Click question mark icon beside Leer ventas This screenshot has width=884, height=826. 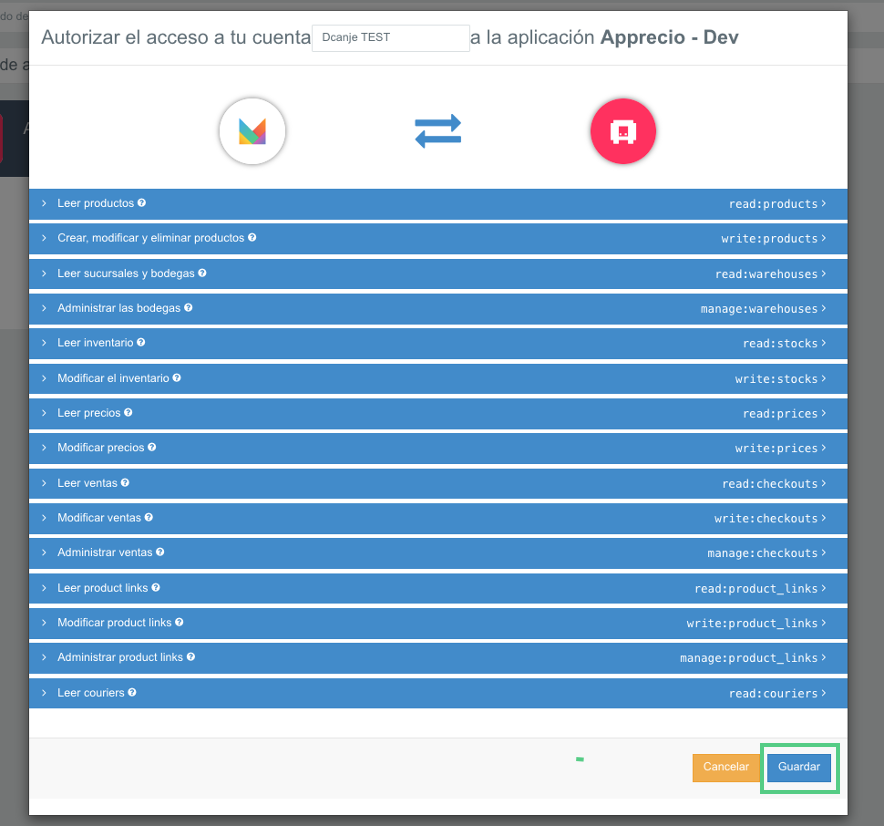pyautogui.click(x=125, y=483)
